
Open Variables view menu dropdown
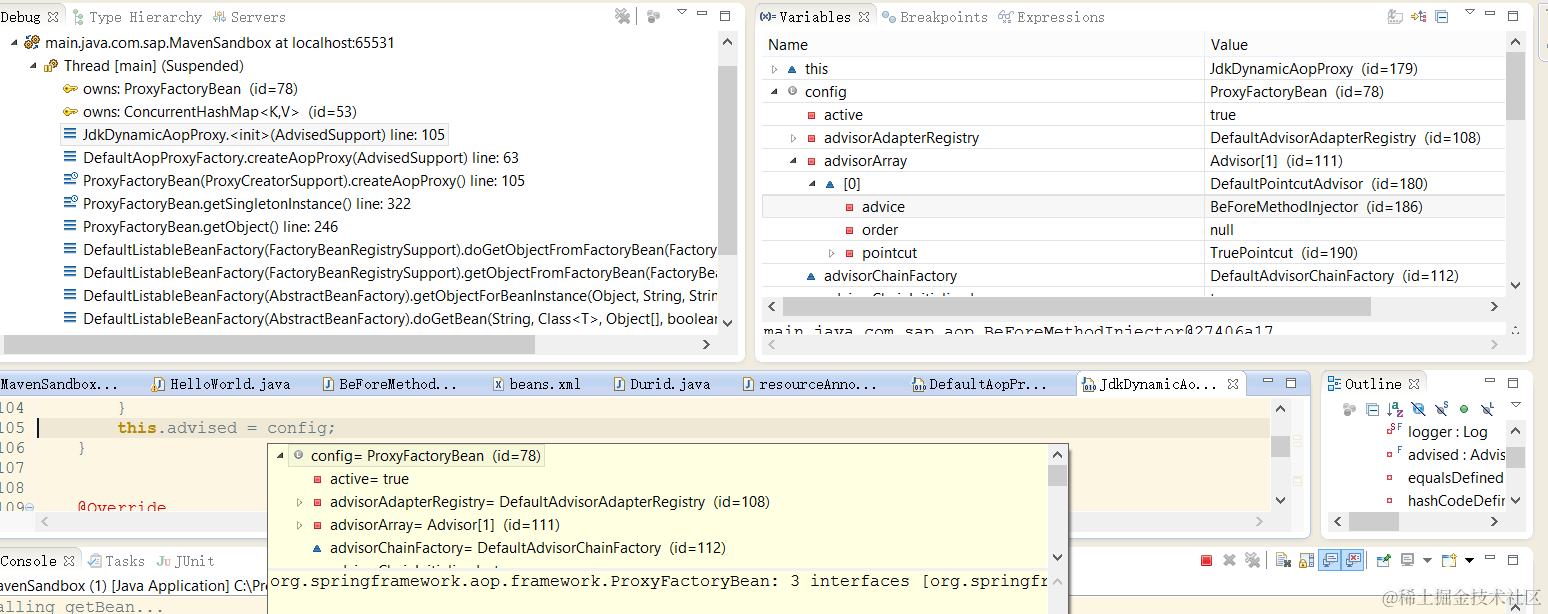(1469, 13)
